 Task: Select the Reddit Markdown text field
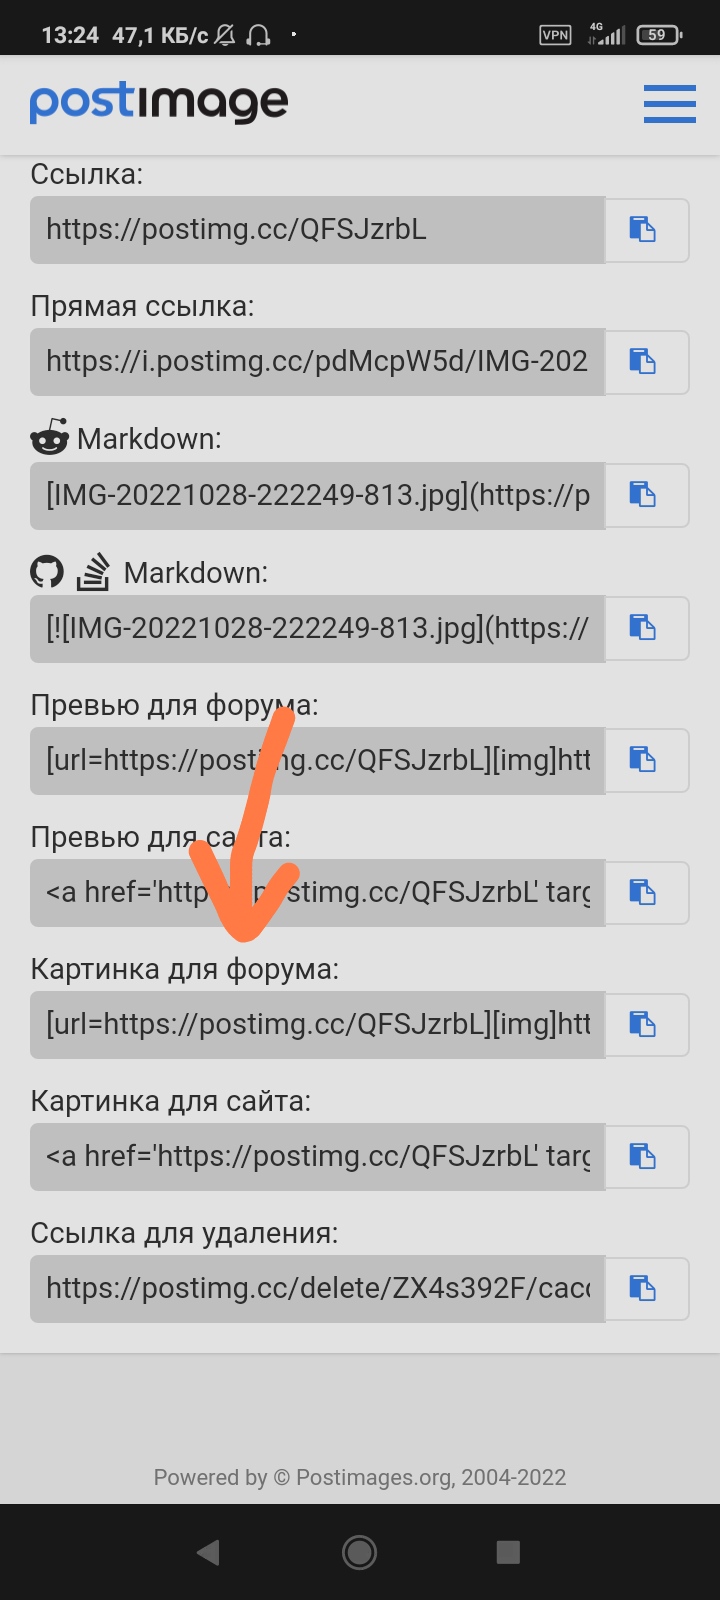pyautogui.click(x=318, y=495)
